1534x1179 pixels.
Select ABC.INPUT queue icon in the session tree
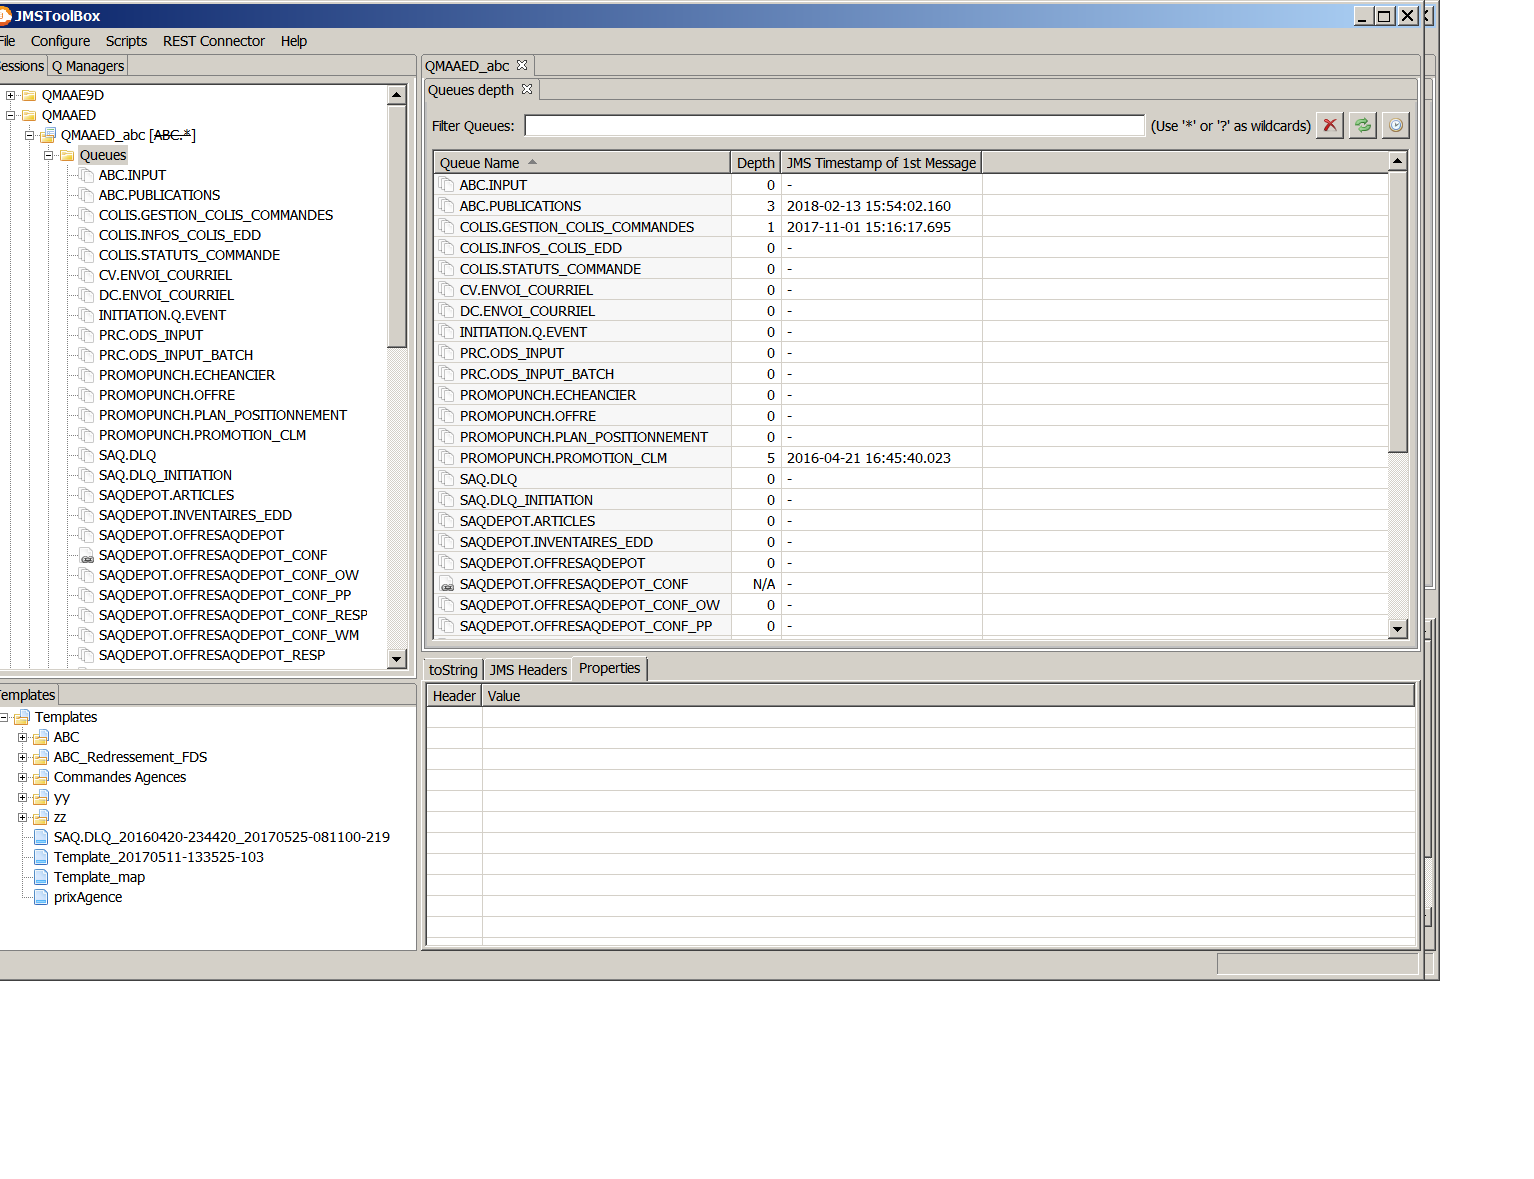click(87, 175)
